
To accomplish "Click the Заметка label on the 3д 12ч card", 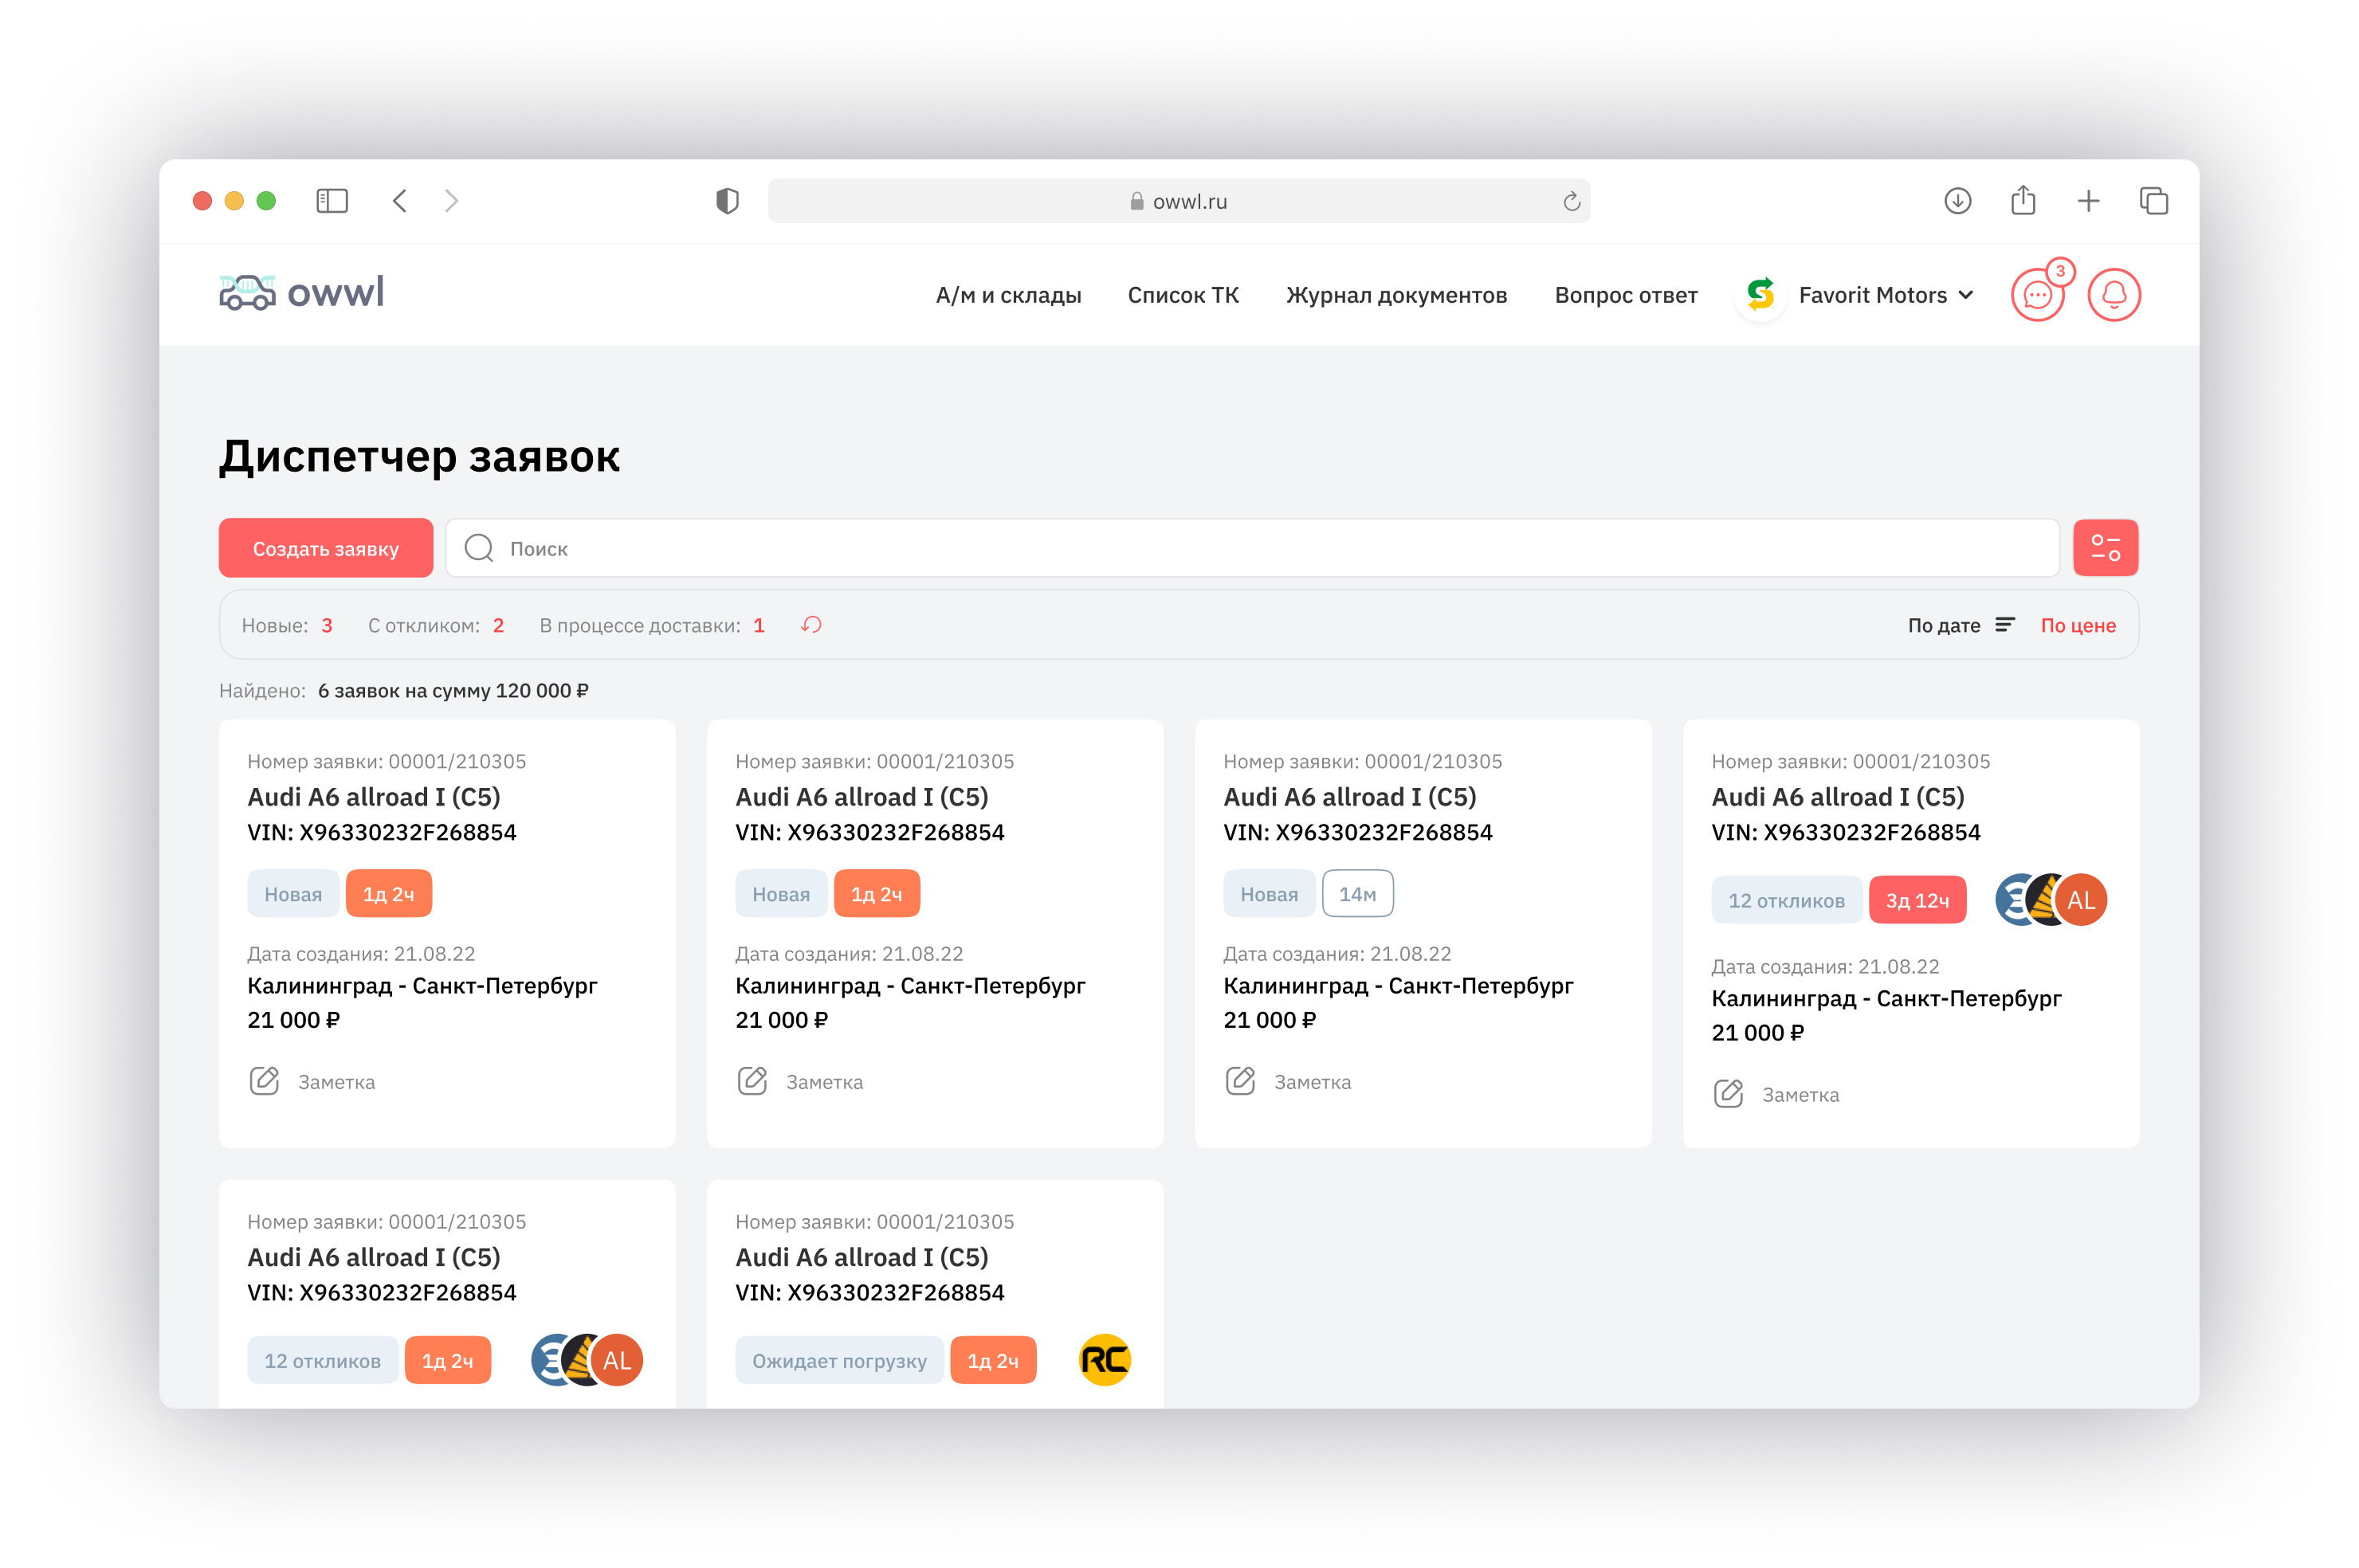I will point(1800,1095).
